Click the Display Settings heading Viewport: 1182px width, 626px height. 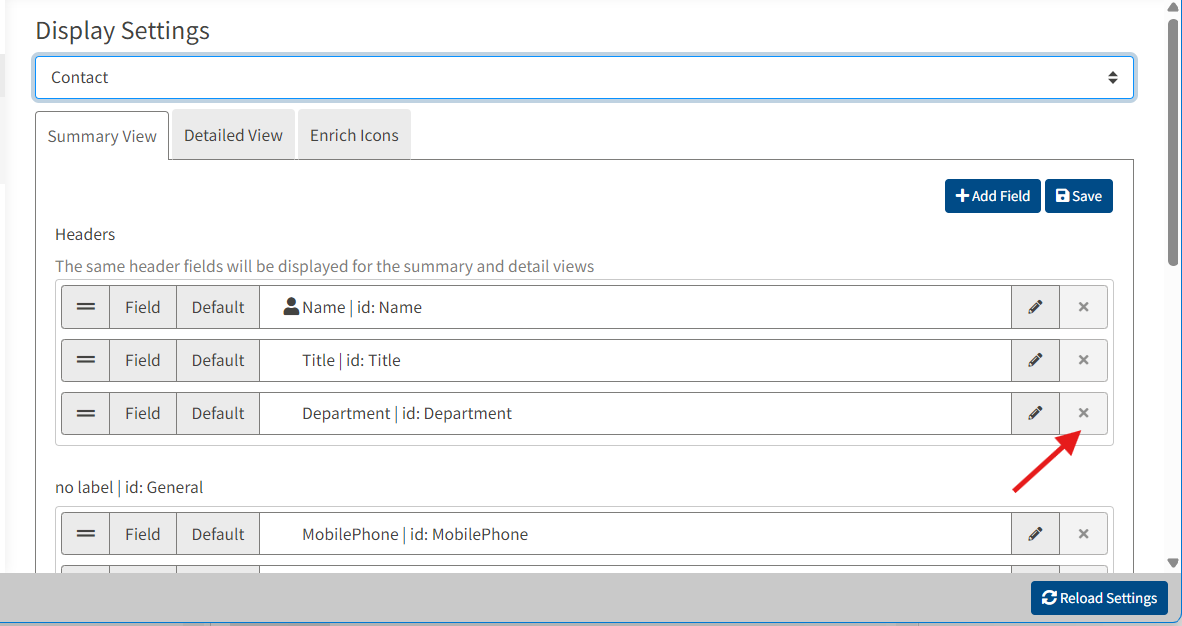click(x=123, y=30)
